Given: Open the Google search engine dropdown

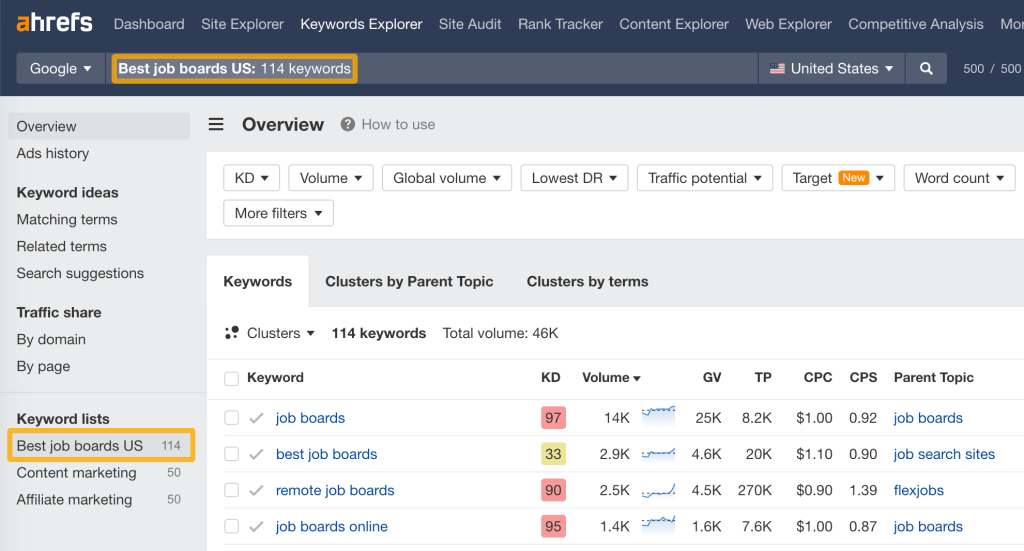Looking at the screenshot, I should click(x=61, y=69).
